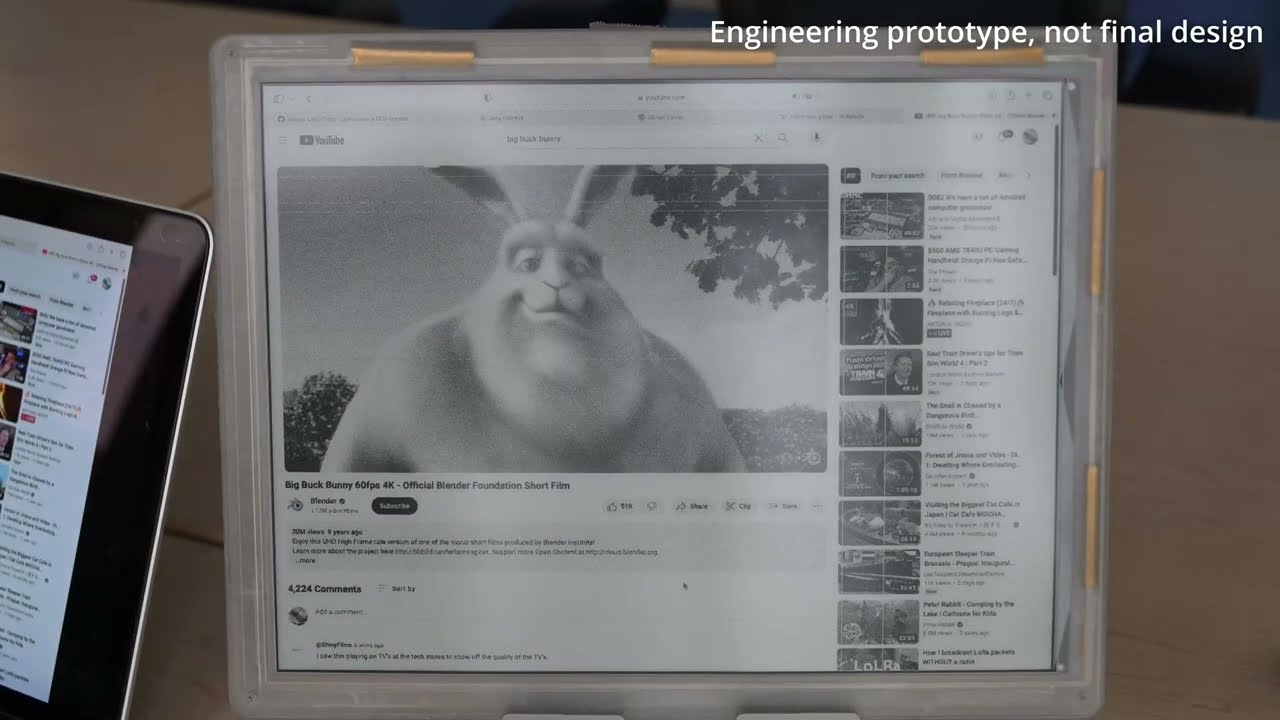This screenshot has height=720, width=1280.
Task: Clear the search box with X icon
Action: (x=758, y=138)
